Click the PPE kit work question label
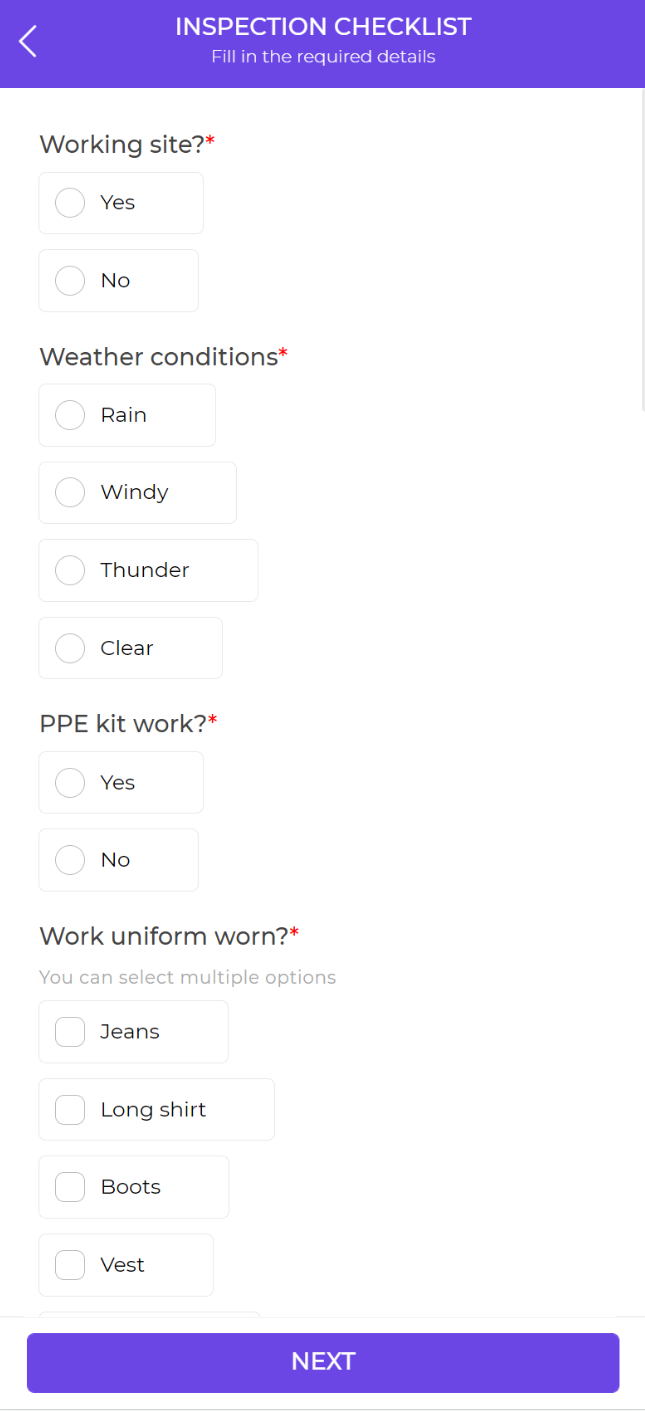Screen dimensions: 645x1411 (x=123, y=724)
